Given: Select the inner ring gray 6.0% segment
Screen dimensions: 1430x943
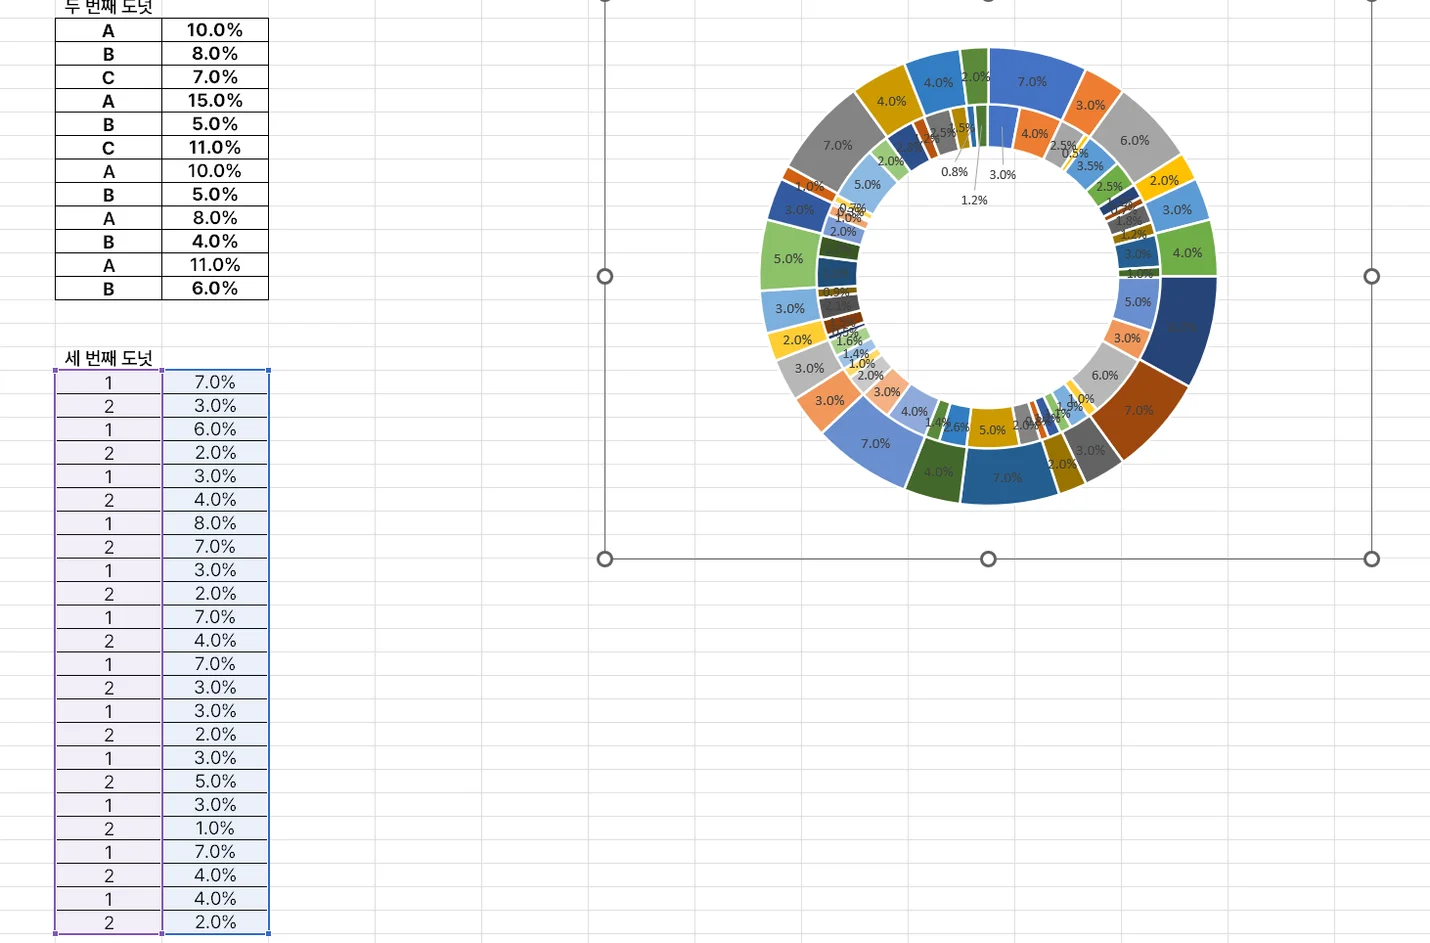Looking at the screenshot, I should pyautogui.click(x=1104, y=375).
